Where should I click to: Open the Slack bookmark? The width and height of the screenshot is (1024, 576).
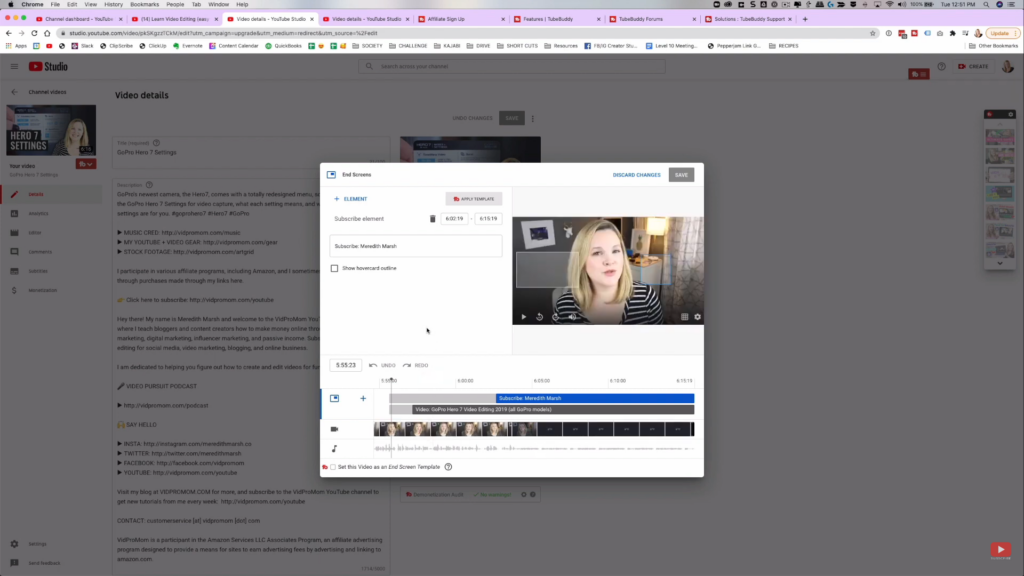point(82,46)
